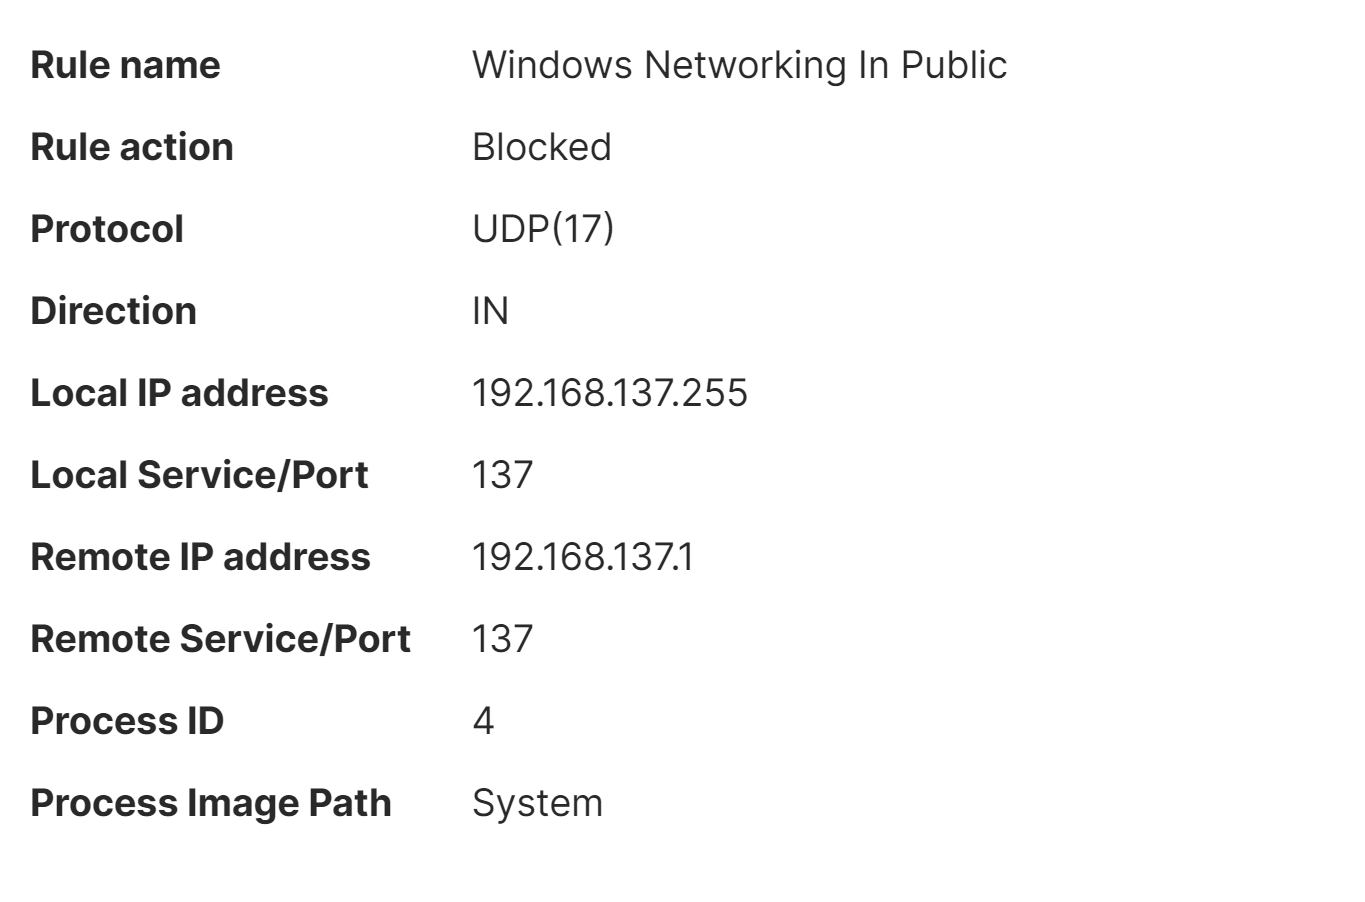The width and height of the screenshot is (1365, 902).
Task: Click the Local Service/Port label
Action: [199, 475]
